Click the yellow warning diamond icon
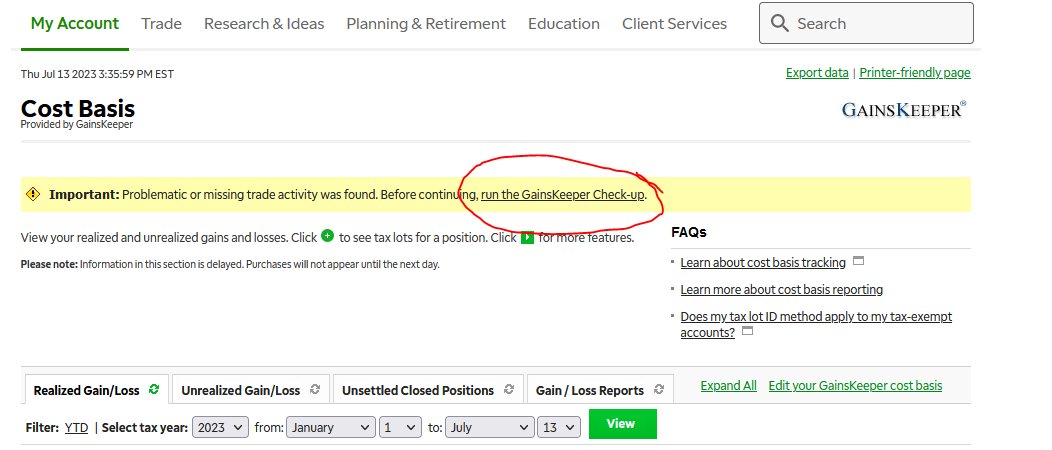Screen dimensions: 1052x450 [33, 194]
